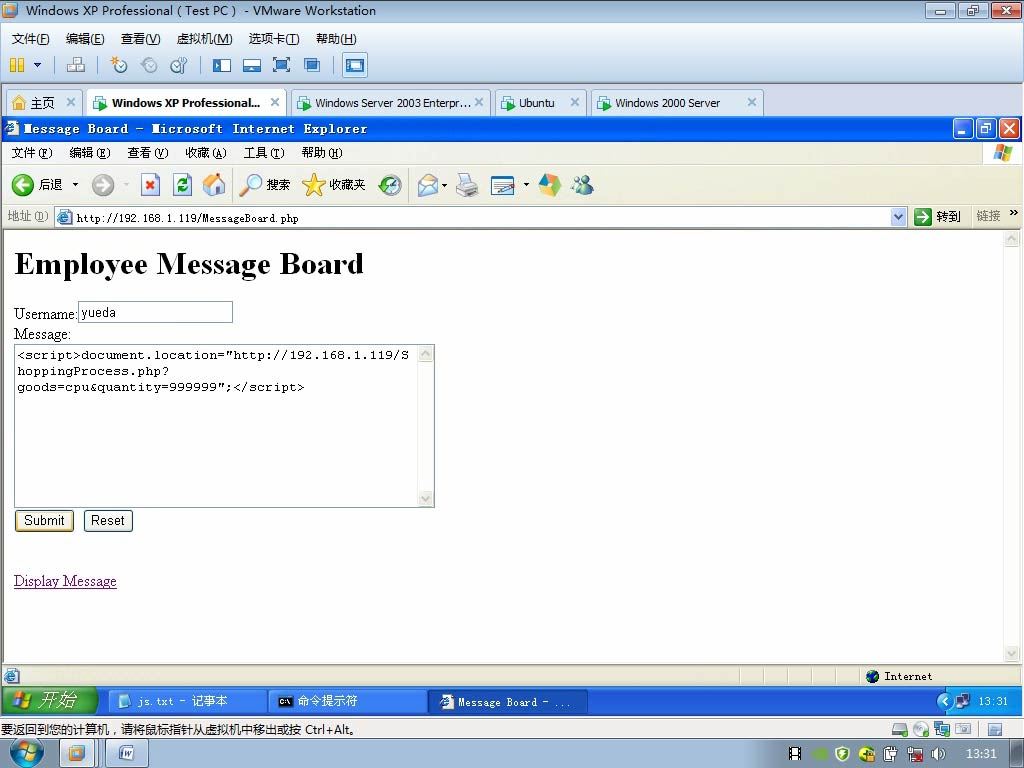Screen dimensions: 1024x768
Task: Expand the IE edit dropdown arrow
Action: click(x=526, y=185)
